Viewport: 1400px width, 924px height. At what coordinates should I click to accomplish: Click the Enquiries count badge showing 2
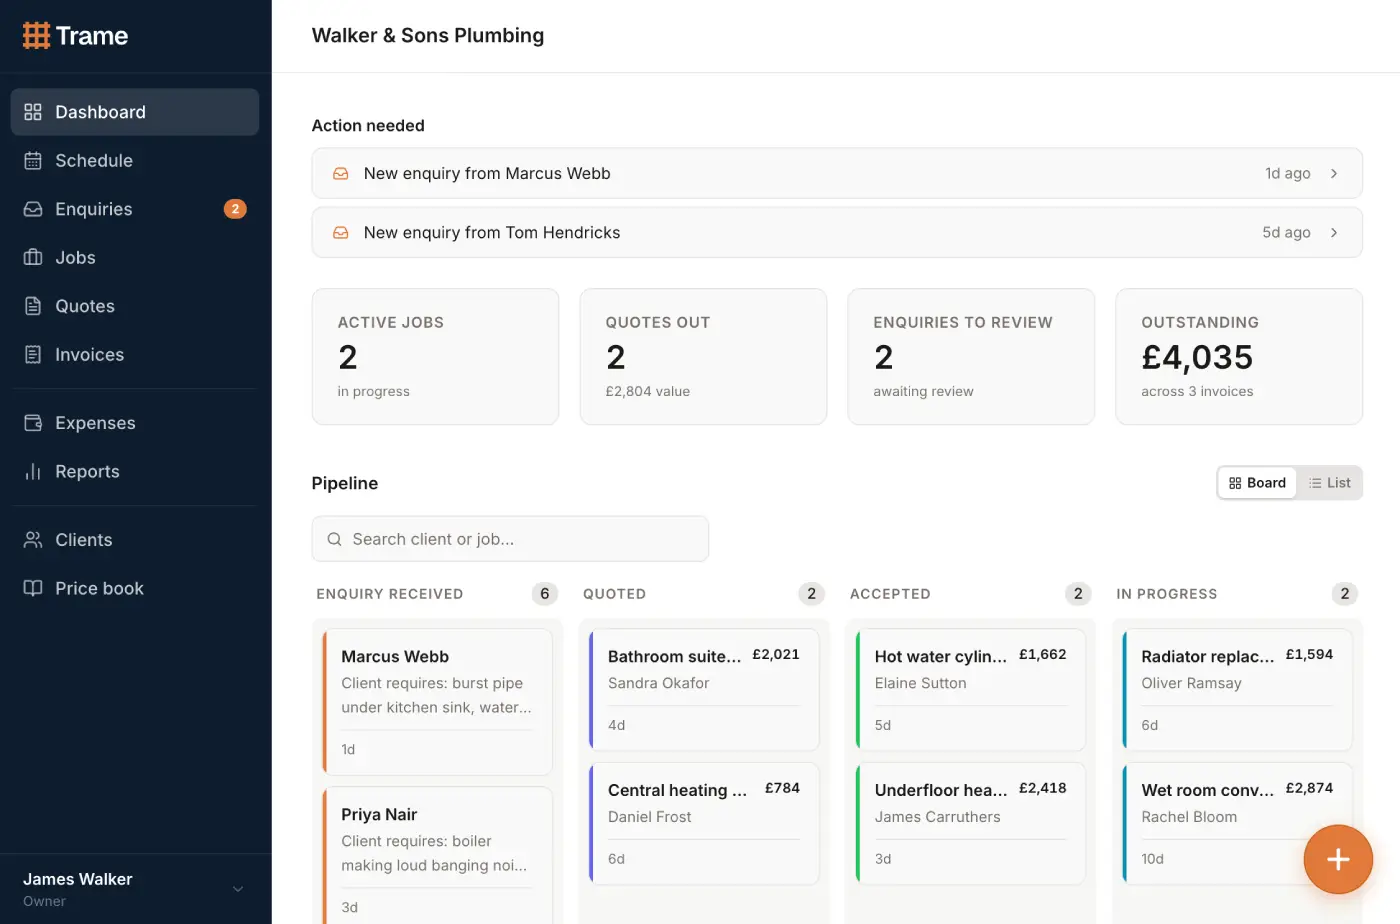(235, 209)
